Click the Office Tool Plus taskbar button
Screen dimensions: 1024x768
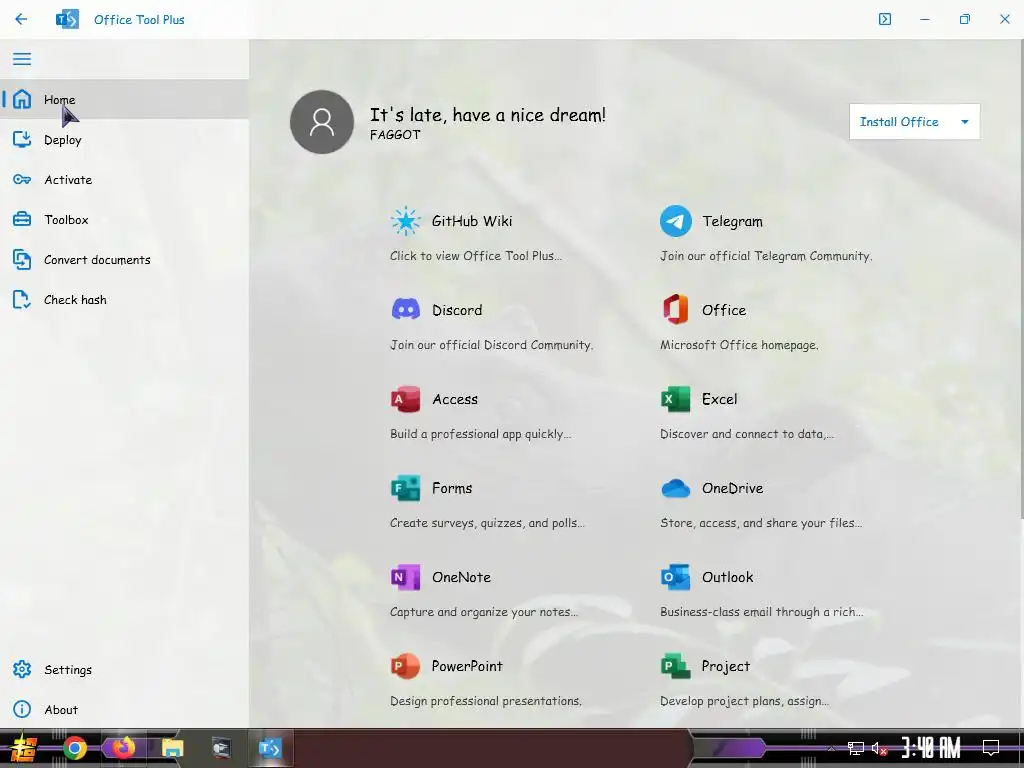(x=270, y=748)
